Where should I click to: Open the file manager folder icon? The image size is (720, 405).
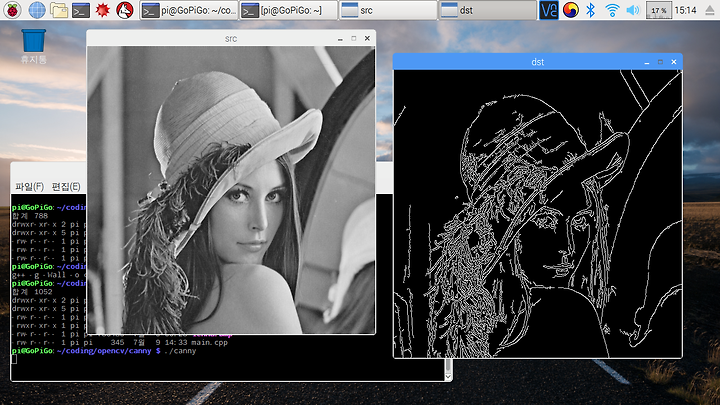(x=59, y=10)
